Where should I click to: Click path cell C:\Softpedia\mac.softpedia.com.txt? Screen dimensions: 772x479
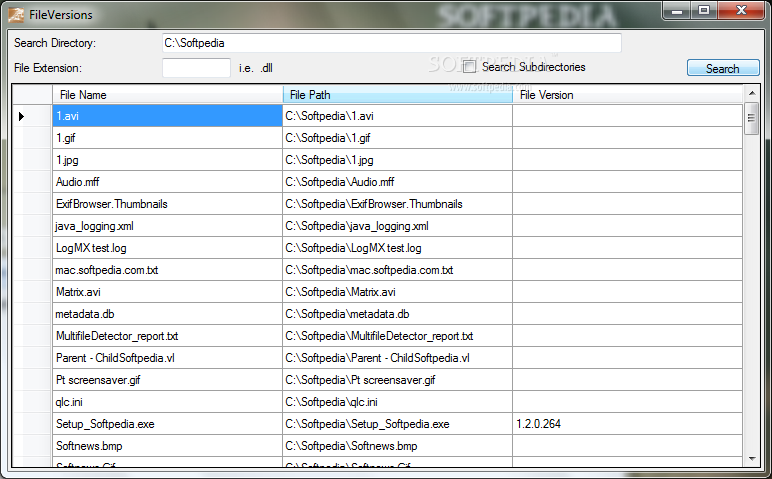point(397,270)
